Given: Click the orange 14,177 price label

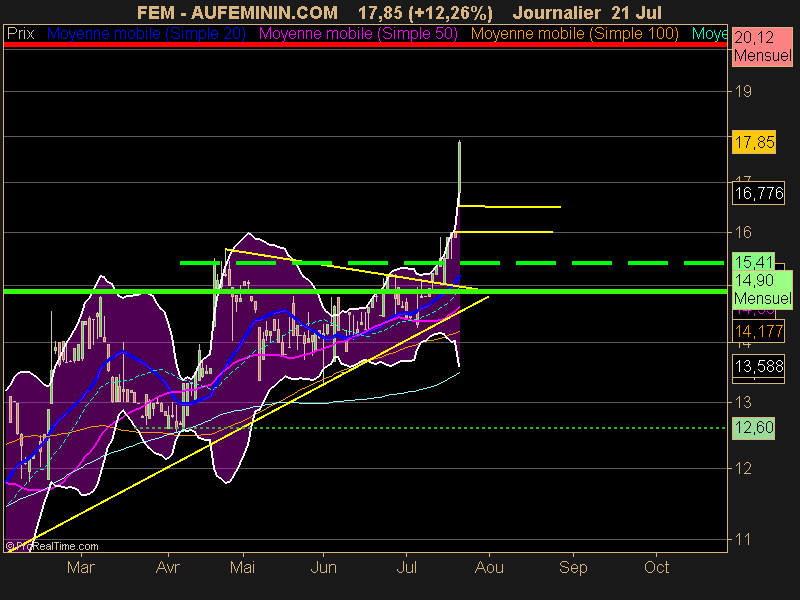Looking at the screenshot, I should tap(759, 331).
